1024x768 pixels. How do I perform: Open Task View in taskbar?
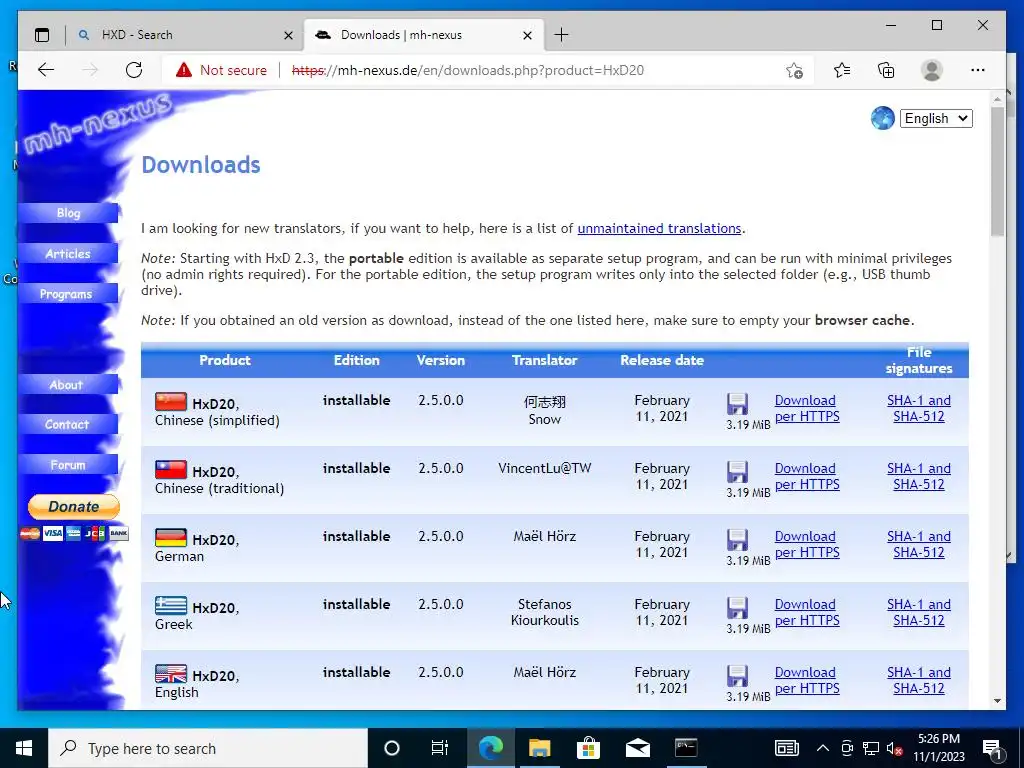(440, 748)
